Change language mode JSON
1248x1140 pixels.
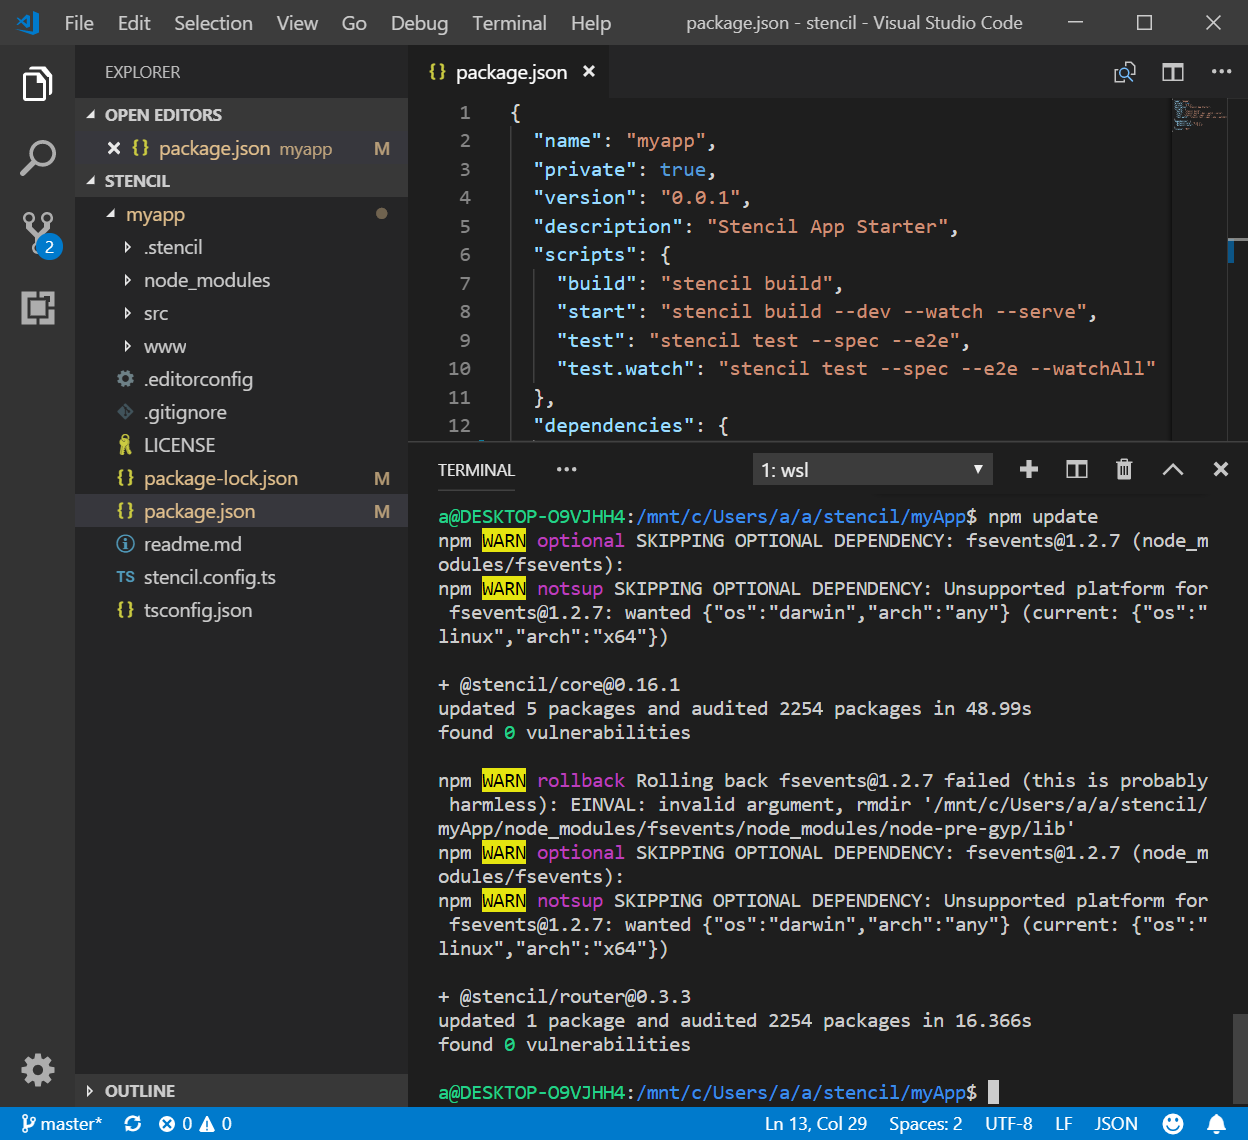pos(1116,1124)
